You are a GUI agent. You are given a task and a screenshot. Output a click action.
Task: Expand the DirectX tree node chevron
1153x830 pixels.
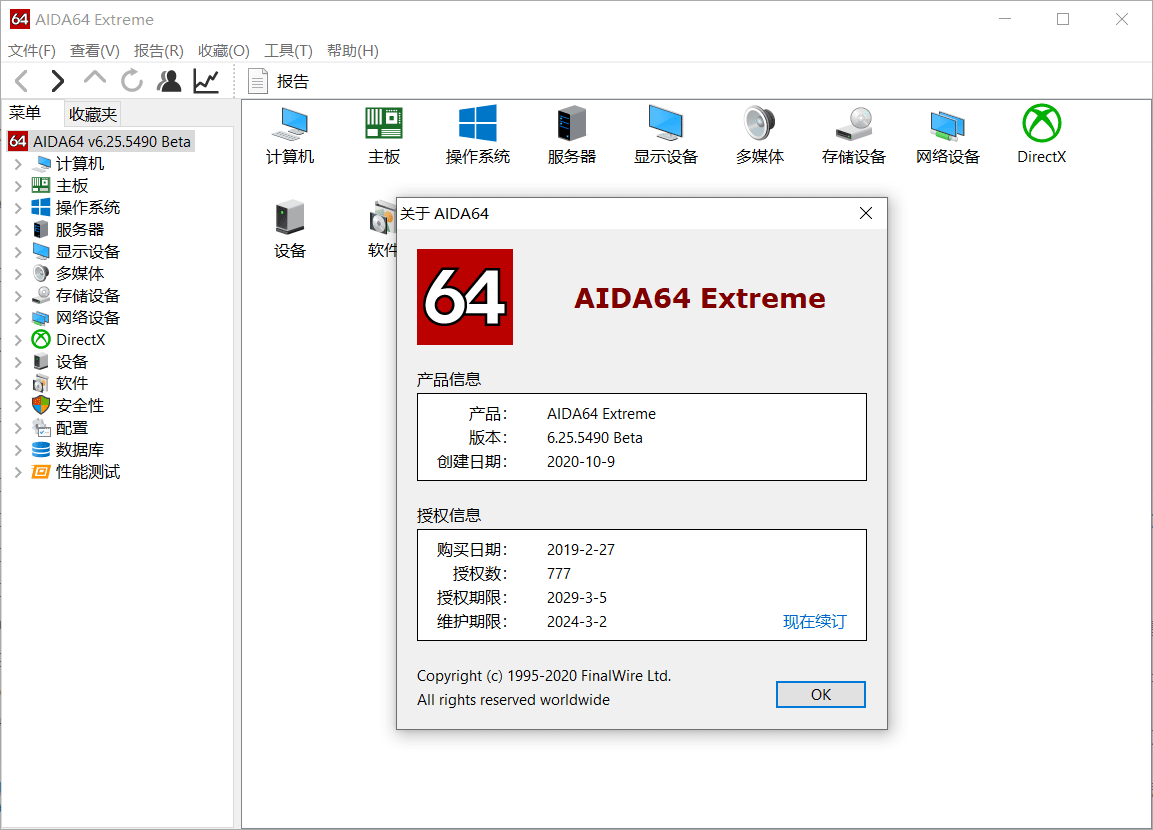(x=18, y=340)
